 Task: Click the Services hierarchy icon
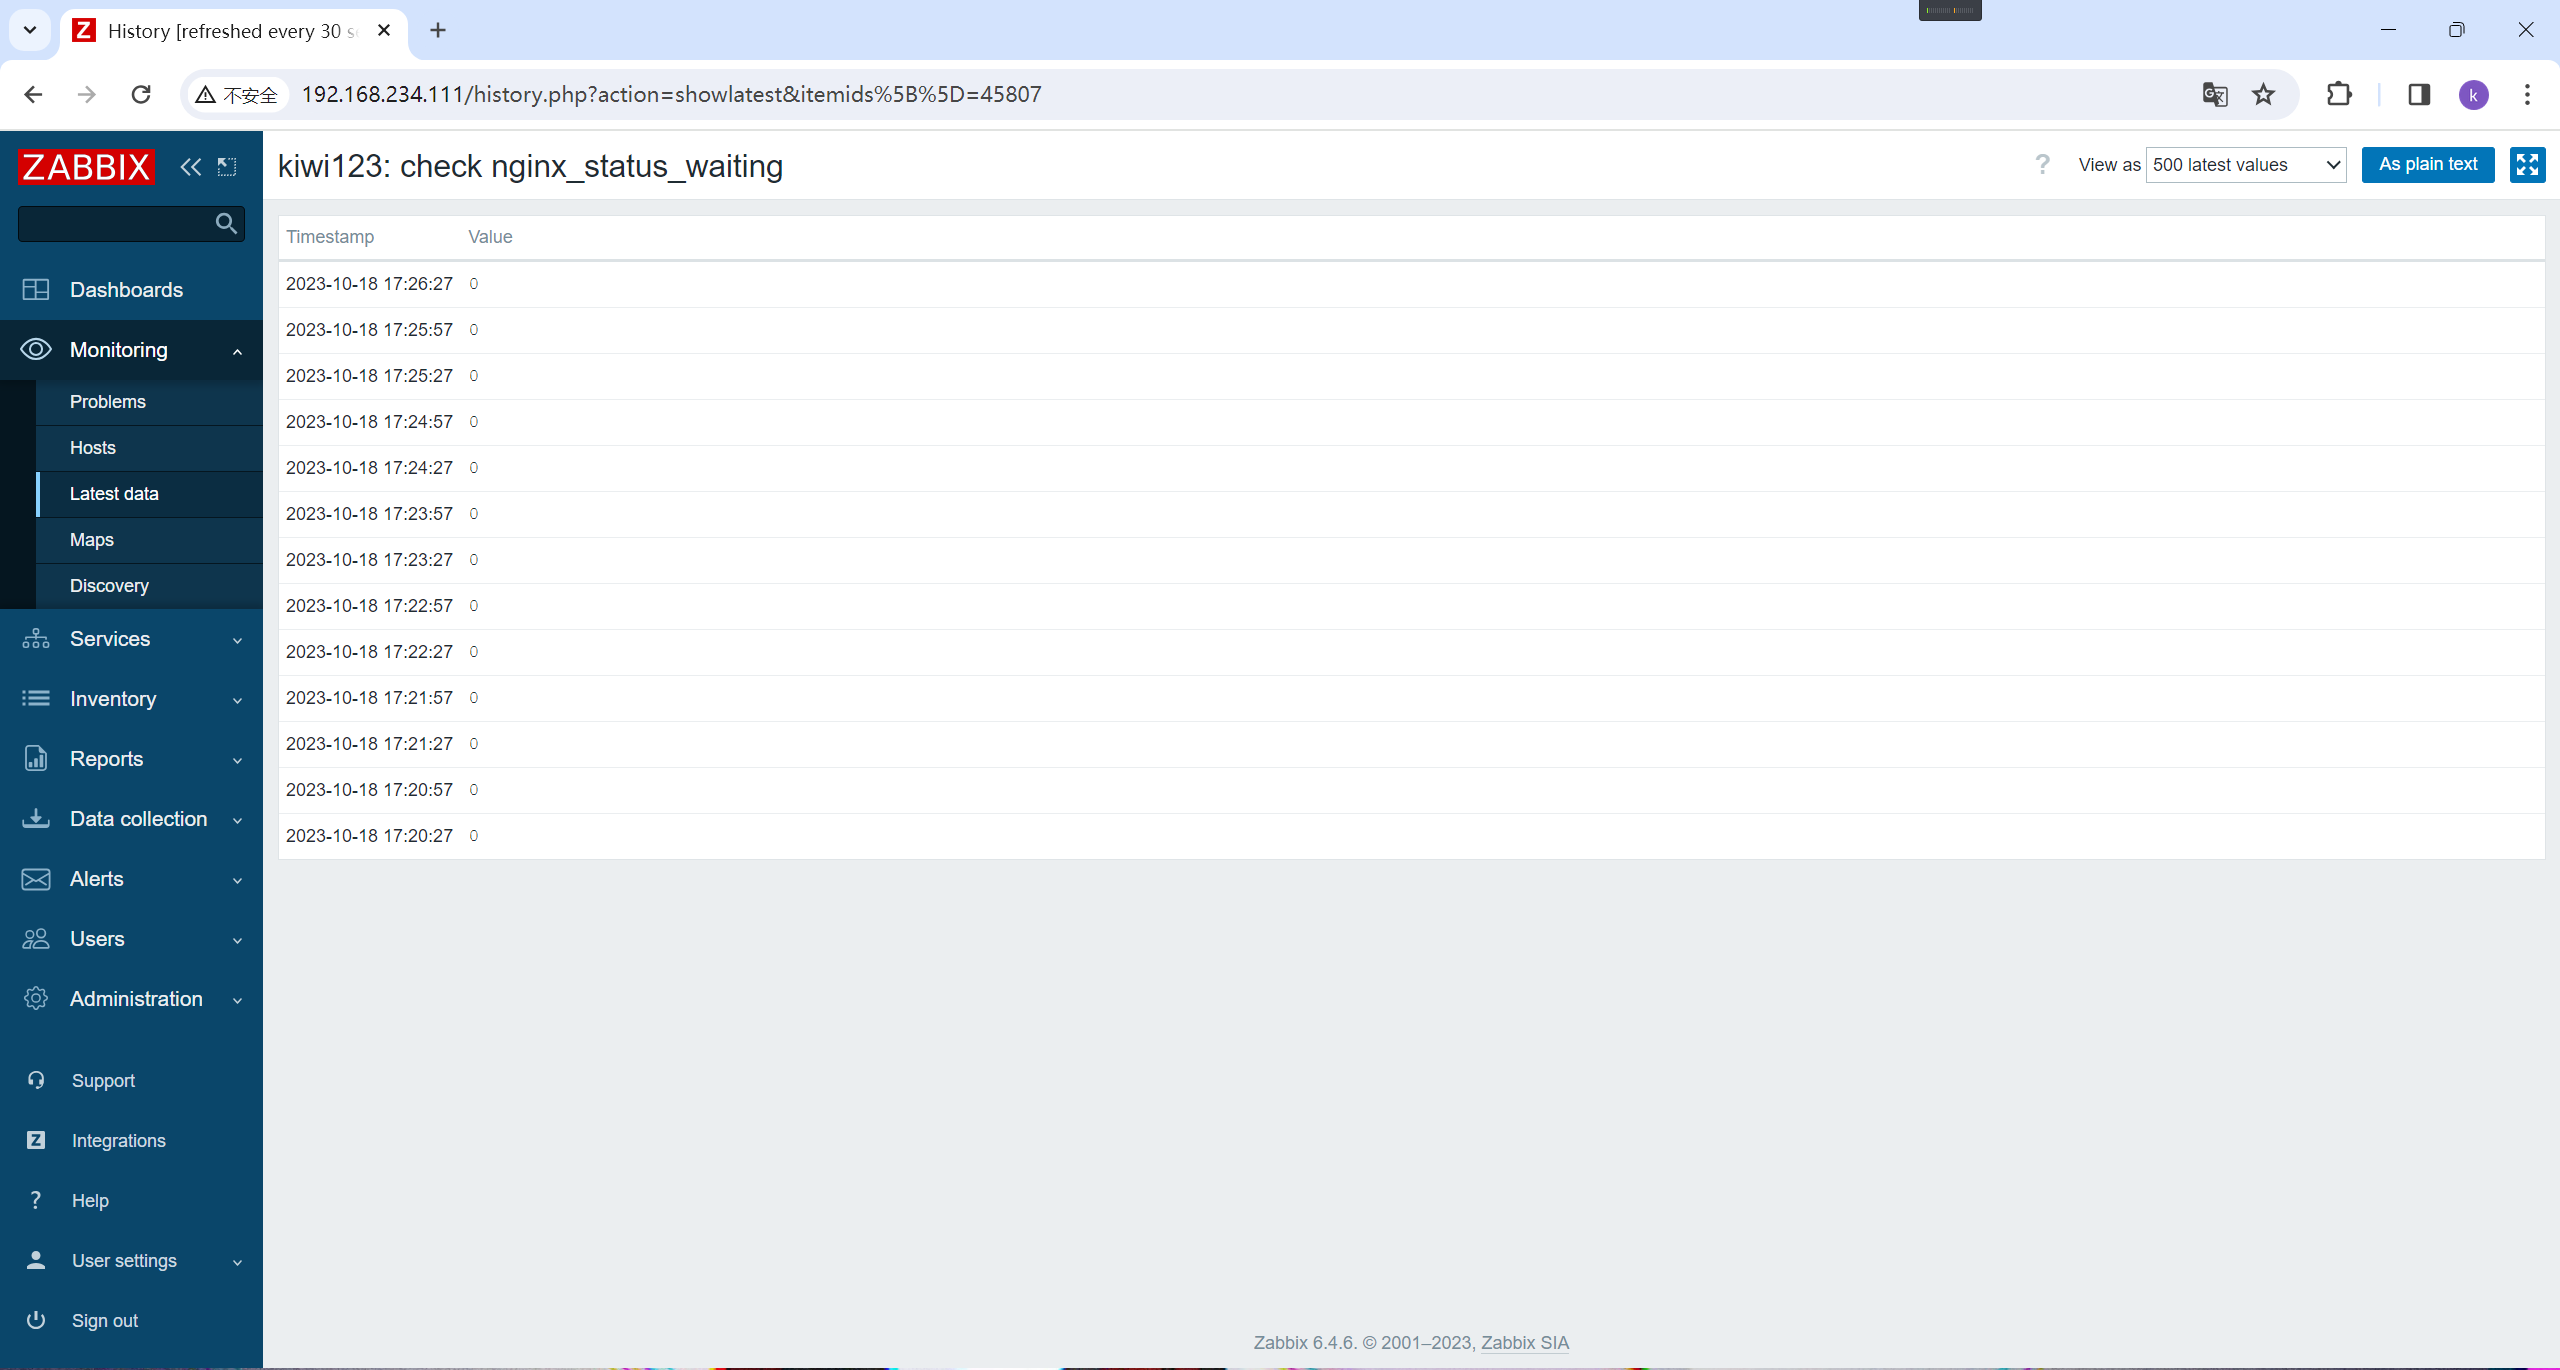click(36, 639)
